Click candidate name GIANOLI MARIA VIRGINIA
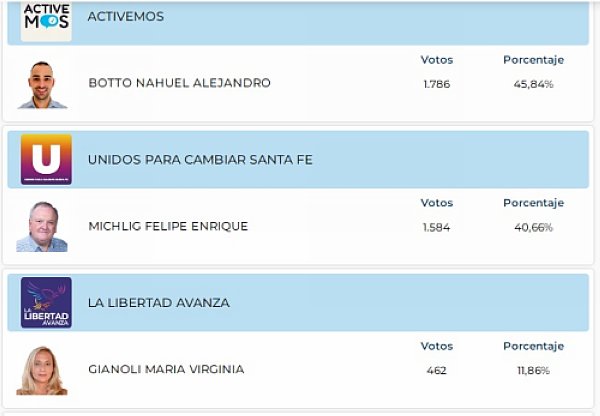This screenshot has width=600, height=416. [166, 370]
